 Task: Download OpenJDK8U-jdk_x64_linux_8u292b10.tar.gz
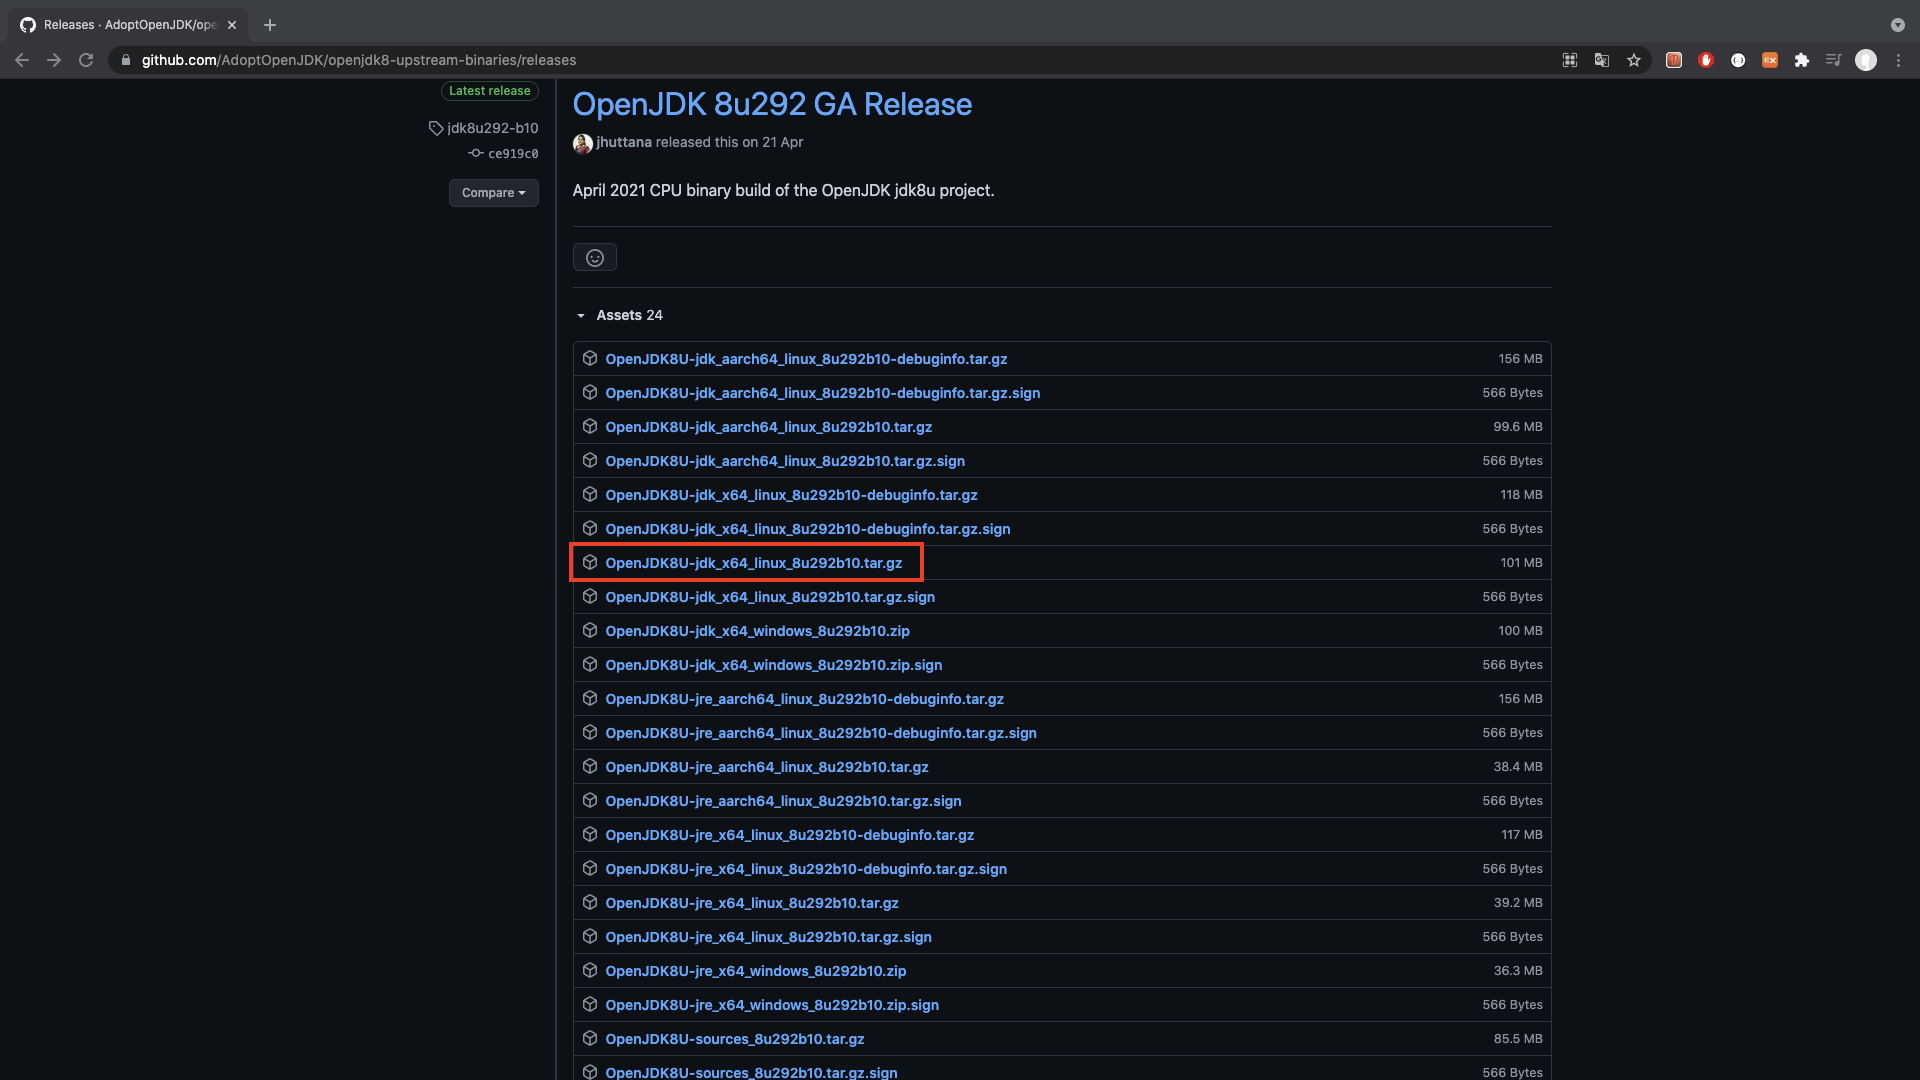click(753, 563)
